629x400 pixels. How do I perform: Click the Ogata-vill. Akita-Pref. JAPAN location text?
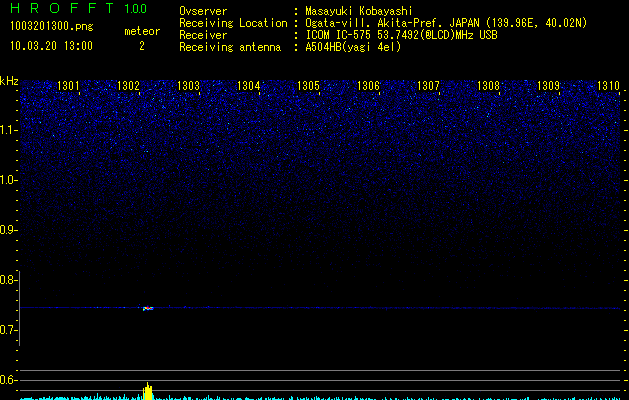[x=446, y=23]
